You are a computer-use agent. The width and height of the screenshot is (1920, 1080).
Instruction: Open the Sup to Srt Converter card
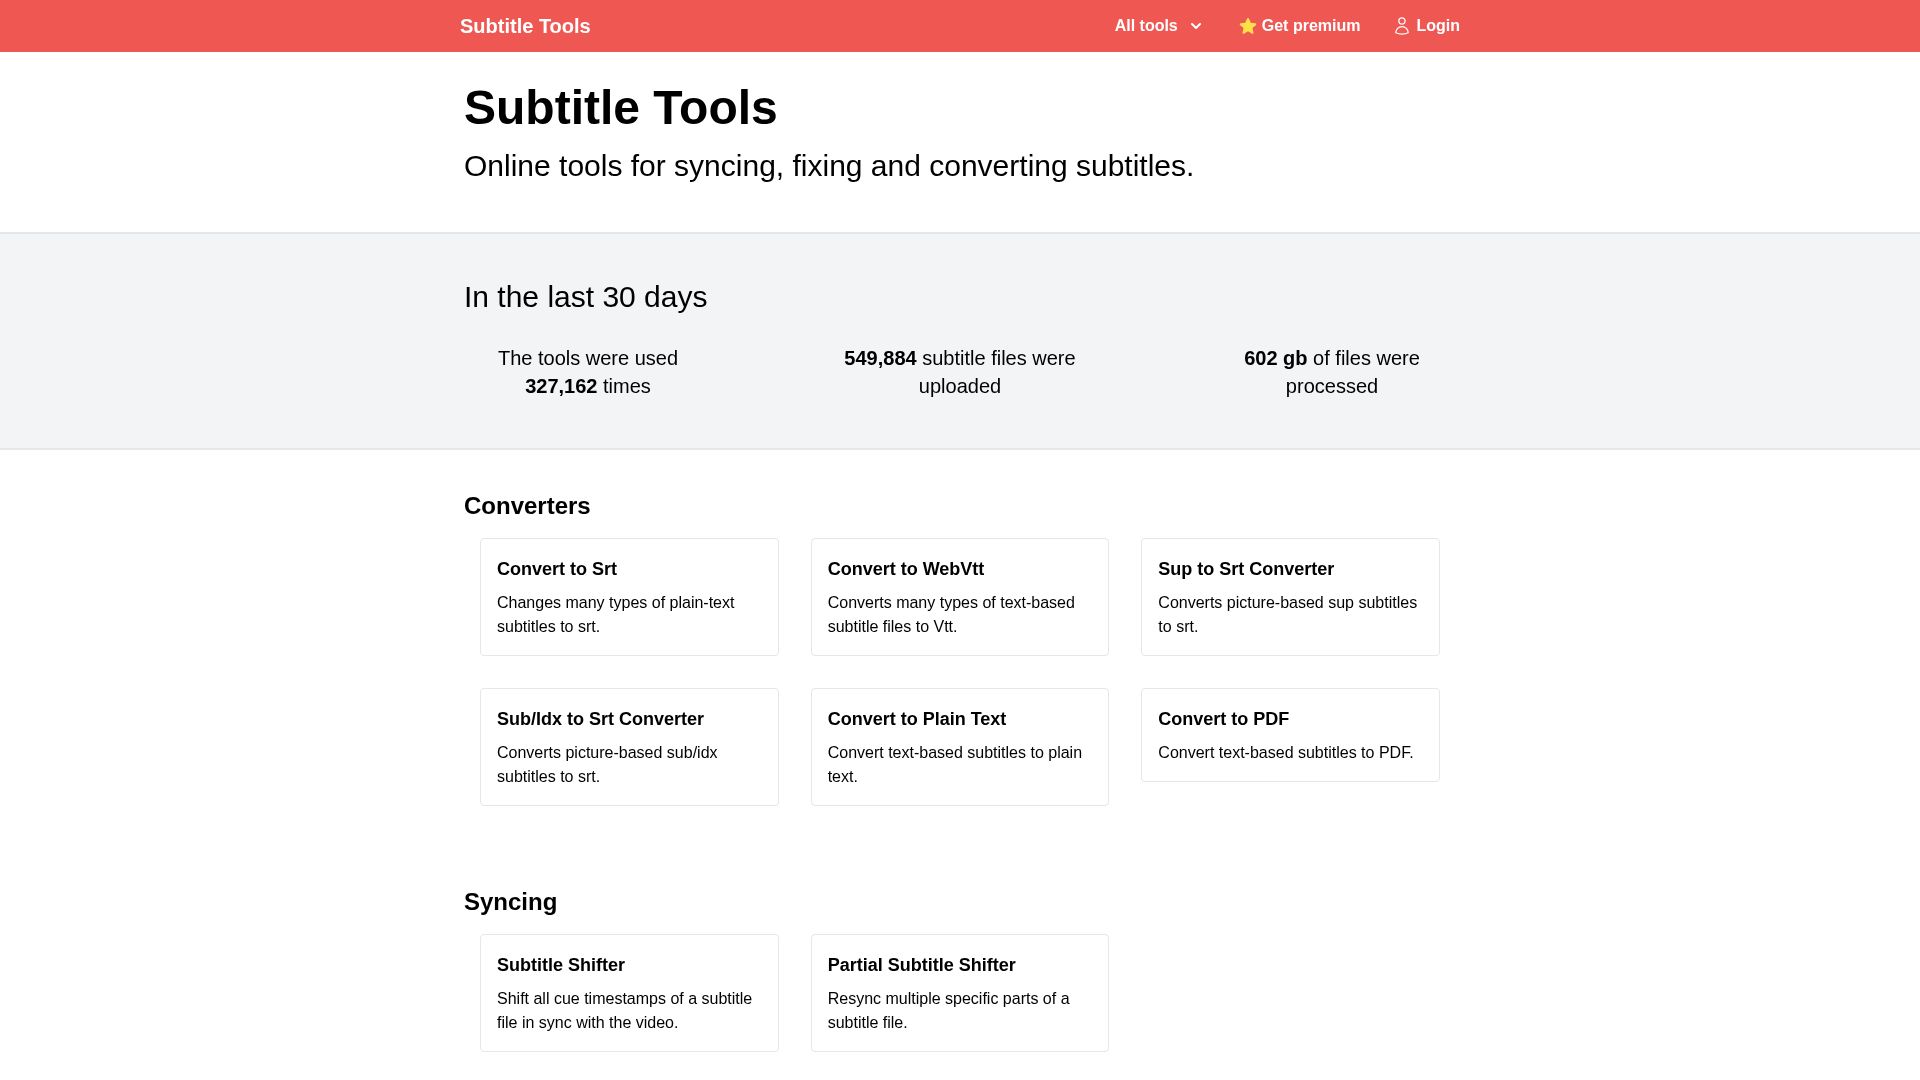[x=1290, y=597]
